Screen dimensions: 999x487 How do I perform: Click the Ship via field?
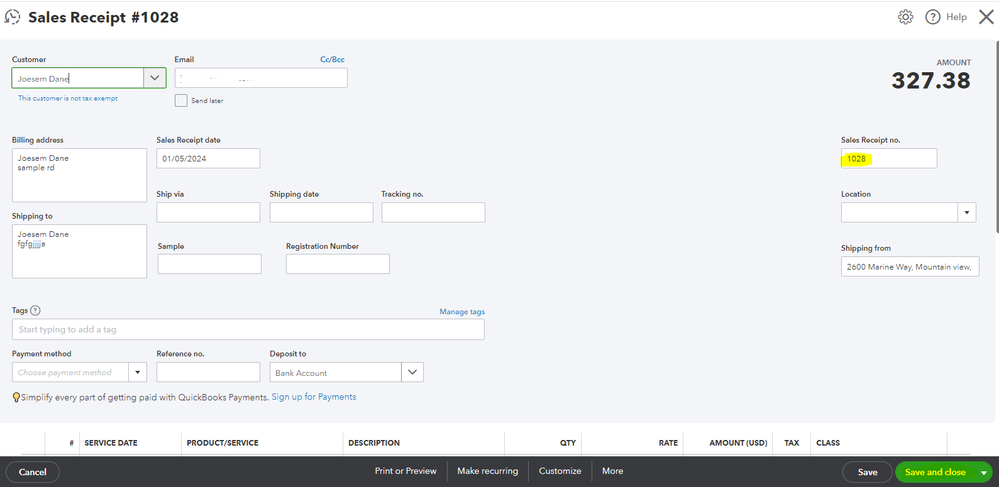click(208, 212)
